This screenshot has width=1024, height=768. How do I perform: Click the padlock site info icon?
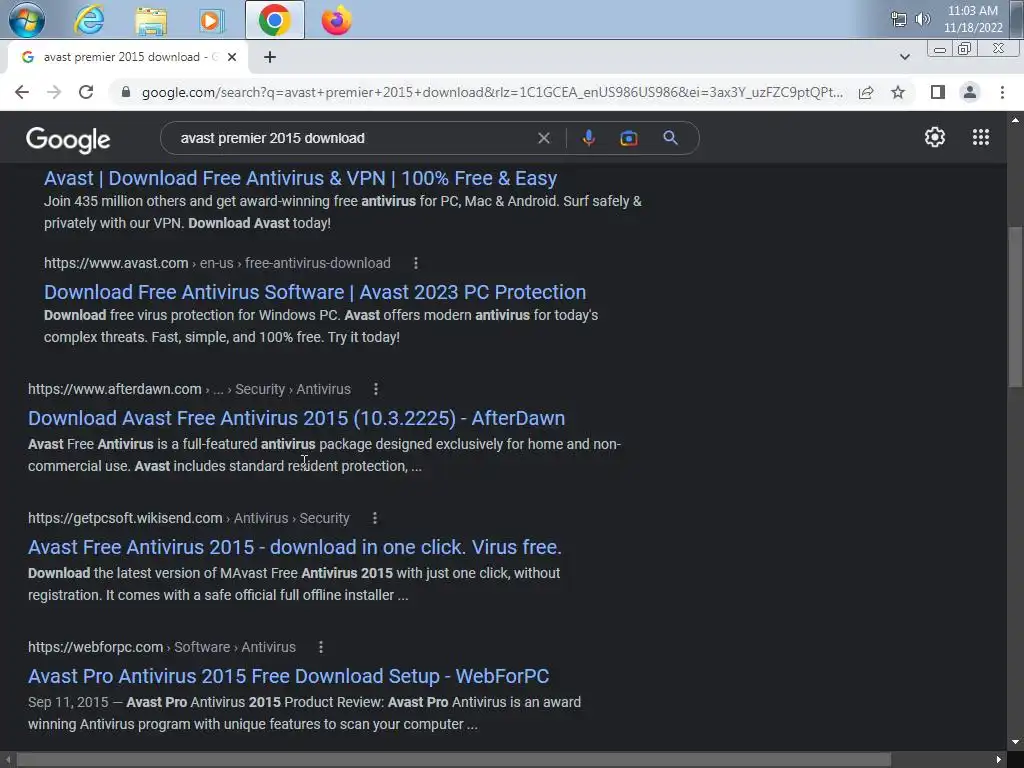(x=126, y=92)
